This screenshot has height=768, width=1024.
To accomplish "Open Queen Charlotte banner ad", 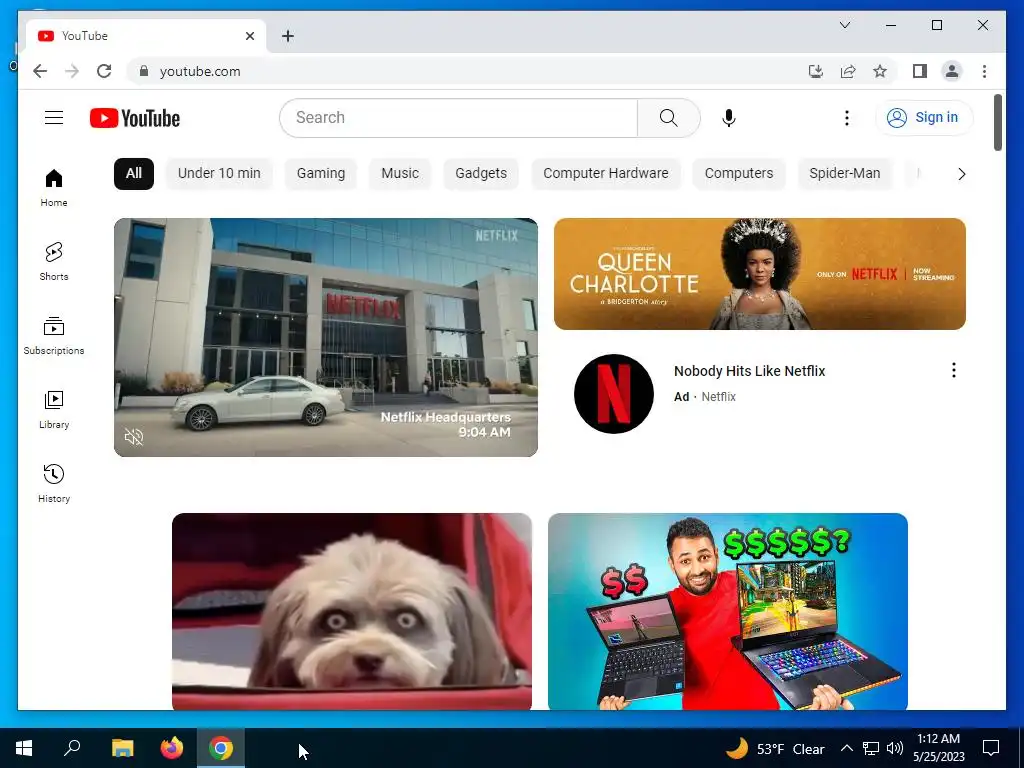I will tap(760, 274).
